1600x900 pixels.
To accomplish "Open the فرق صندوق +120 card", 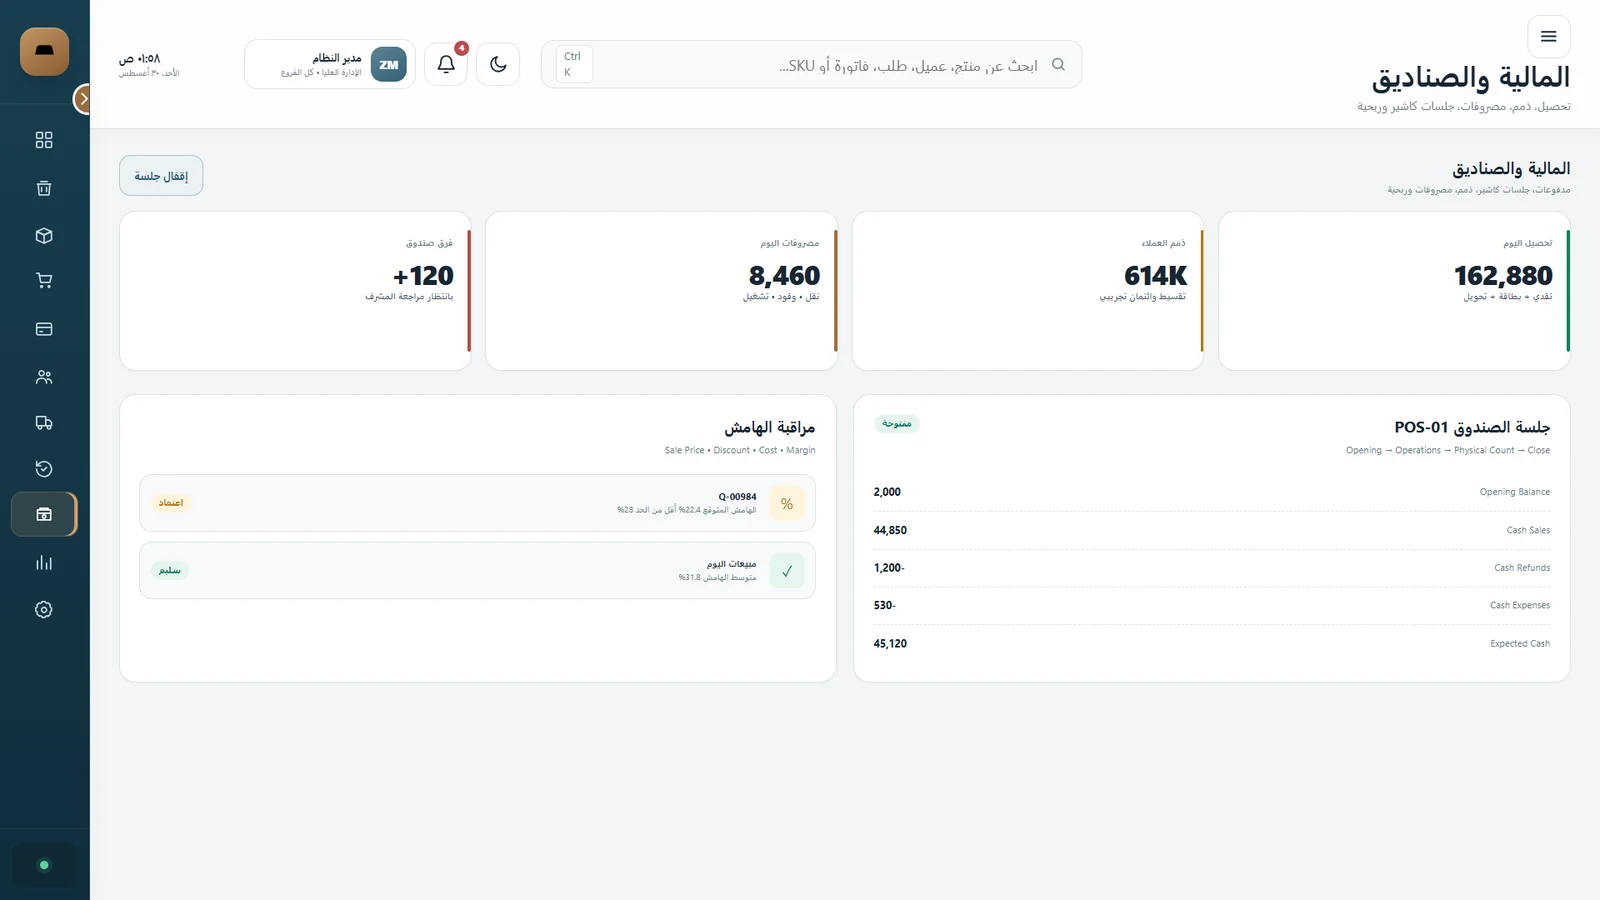I will [x=295, y=291].
